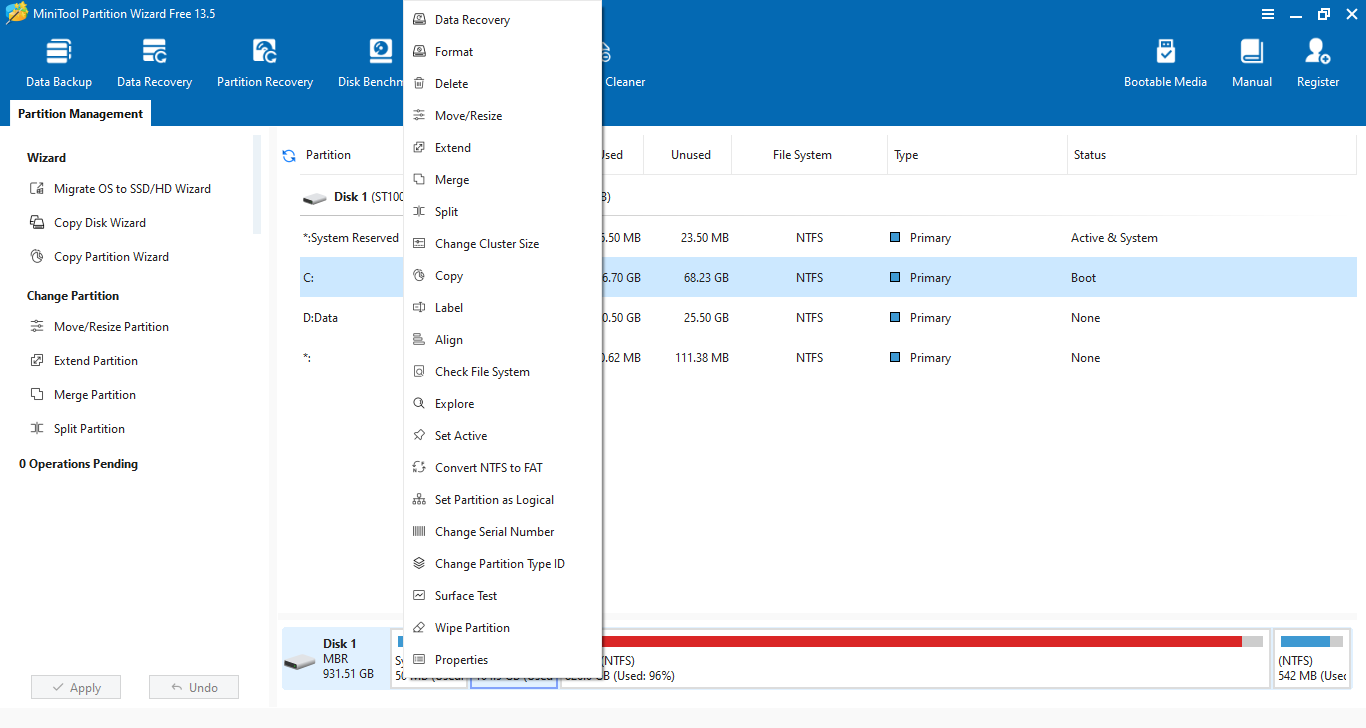
Task: Choose Surface Test menu entry
Action: coord(466,596)
